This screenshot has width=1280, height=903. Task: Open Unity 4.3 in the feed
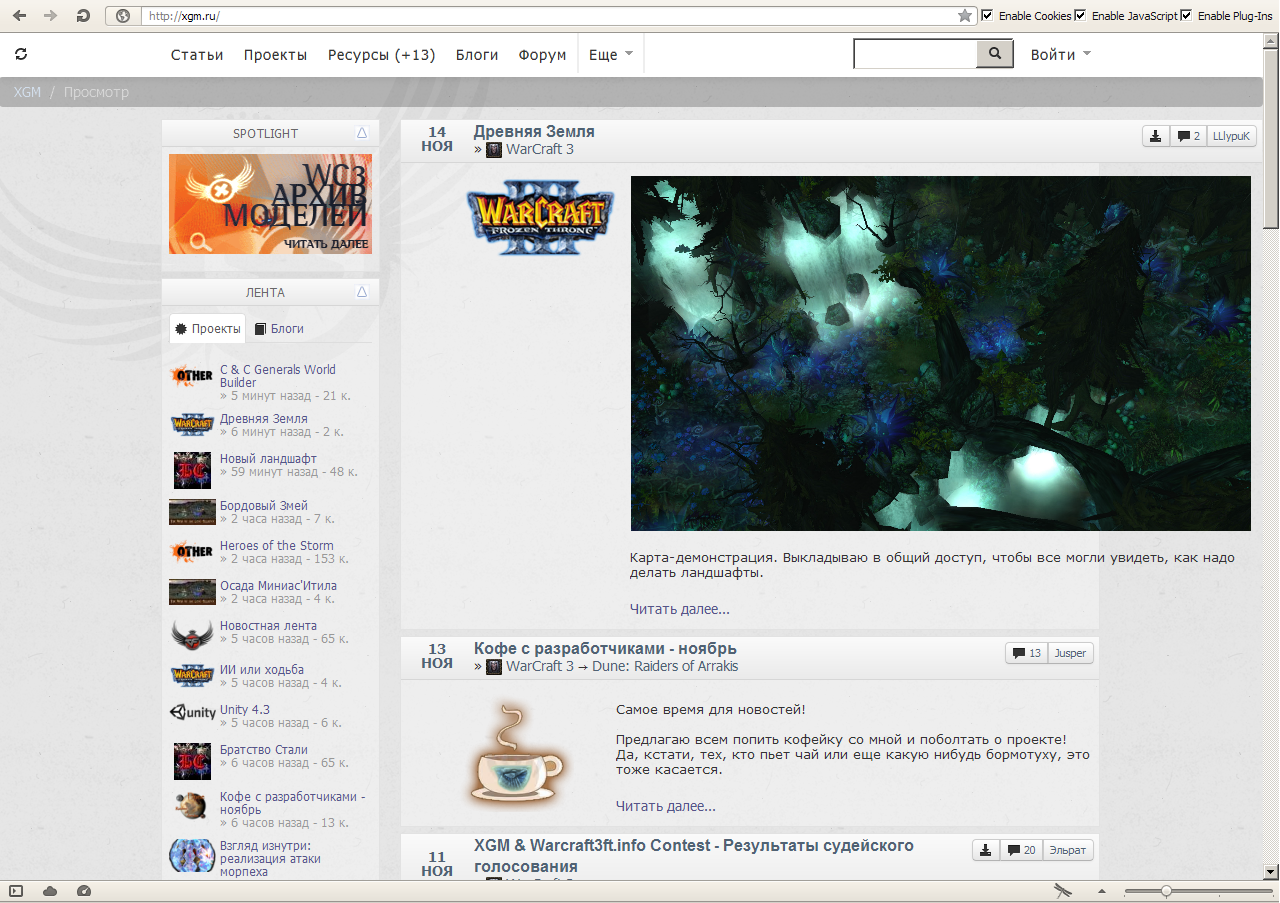245,710
